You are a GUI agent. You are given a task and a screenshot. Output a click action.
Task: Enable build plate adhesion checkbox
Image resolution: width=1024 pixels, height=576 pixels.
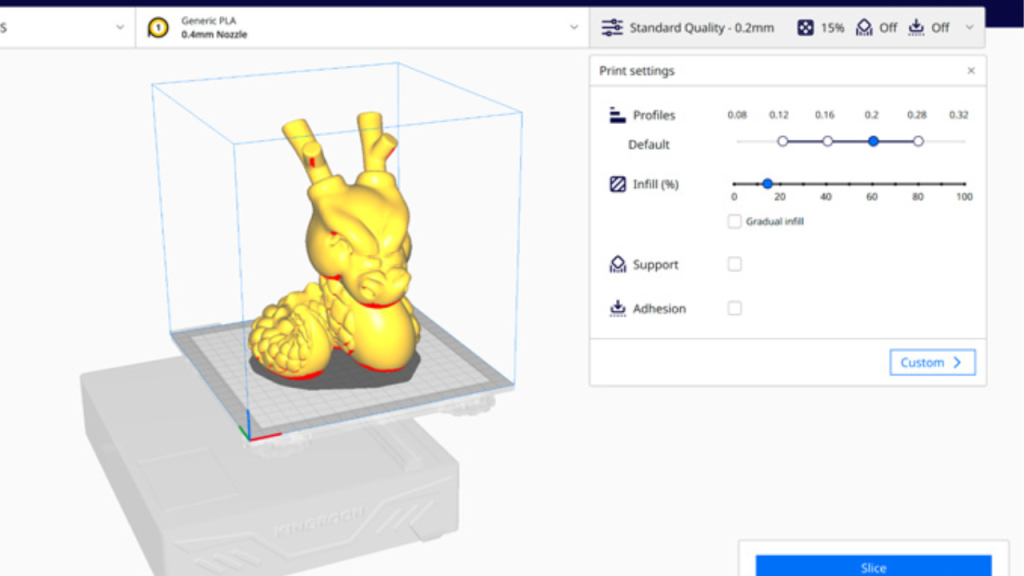(x=735, y=308)
